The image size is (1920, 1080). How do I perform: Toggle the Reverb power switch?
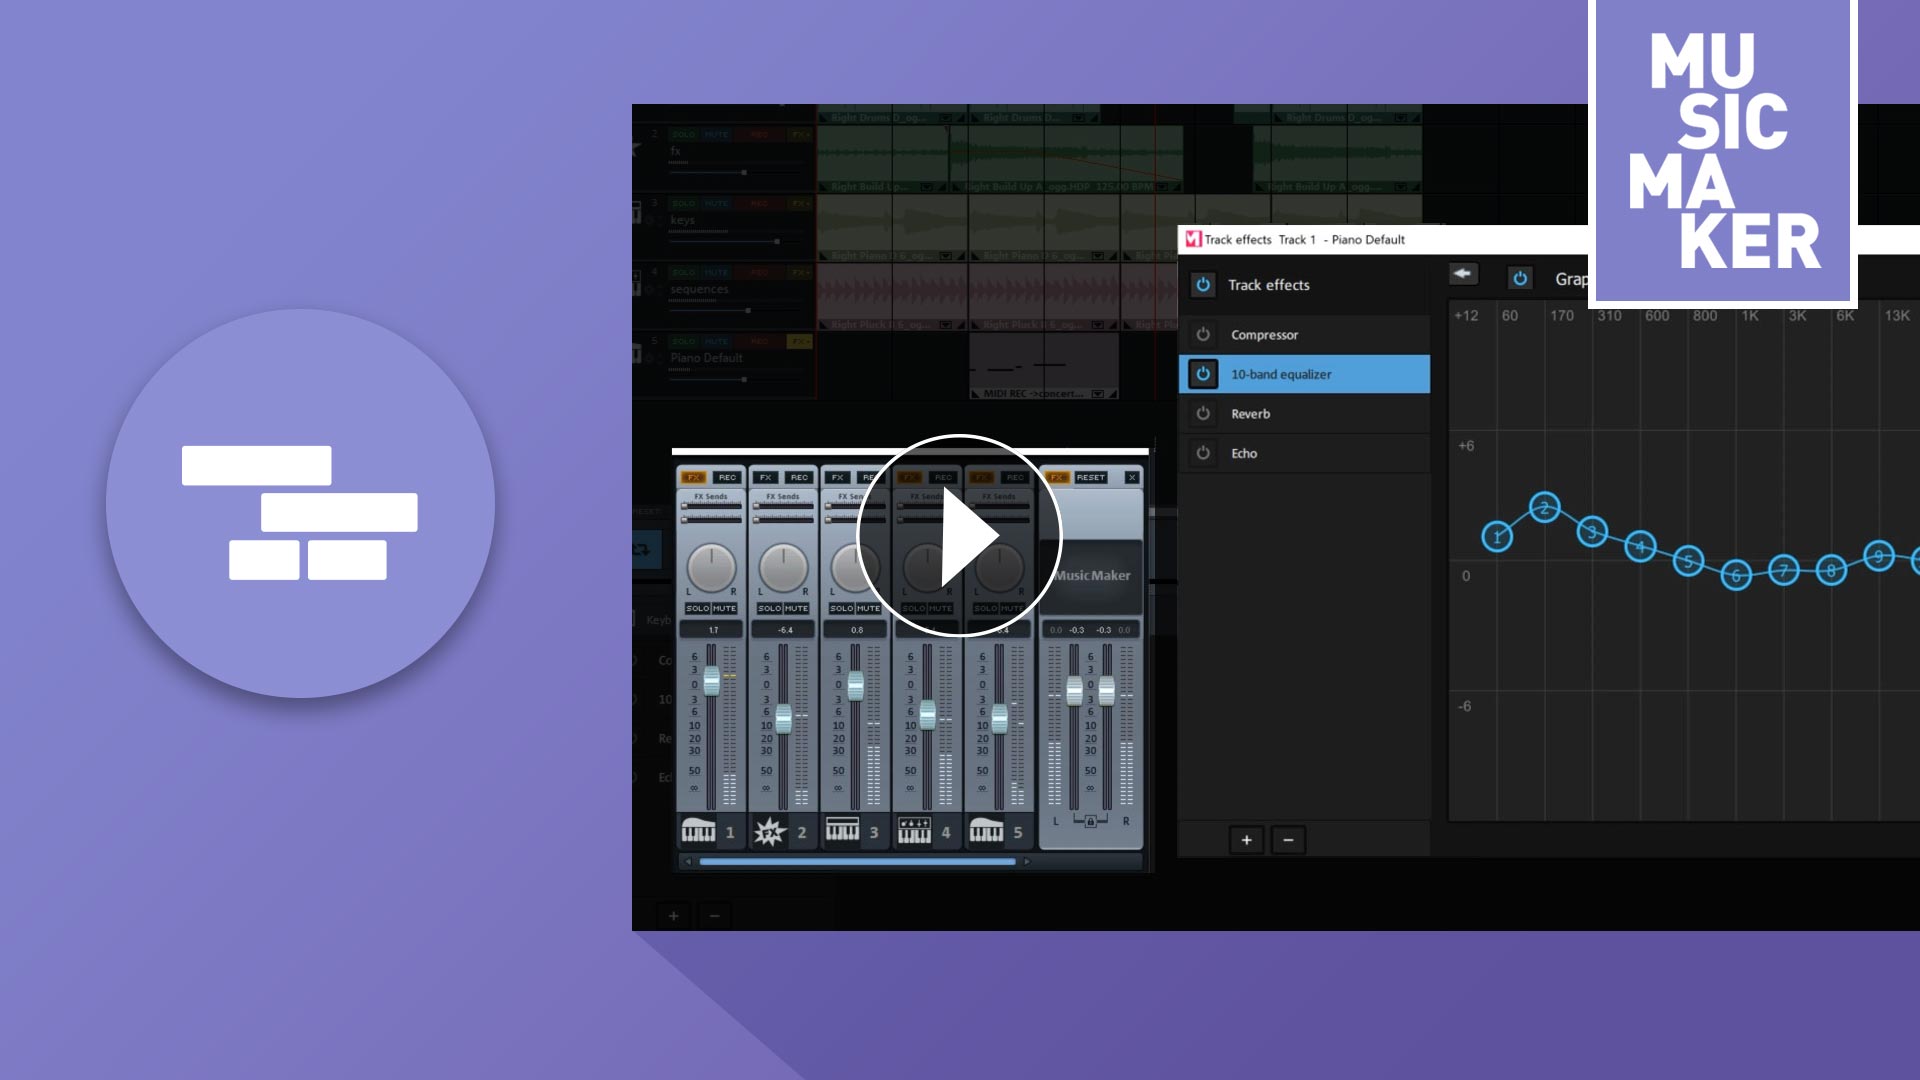pos(1203,413)
